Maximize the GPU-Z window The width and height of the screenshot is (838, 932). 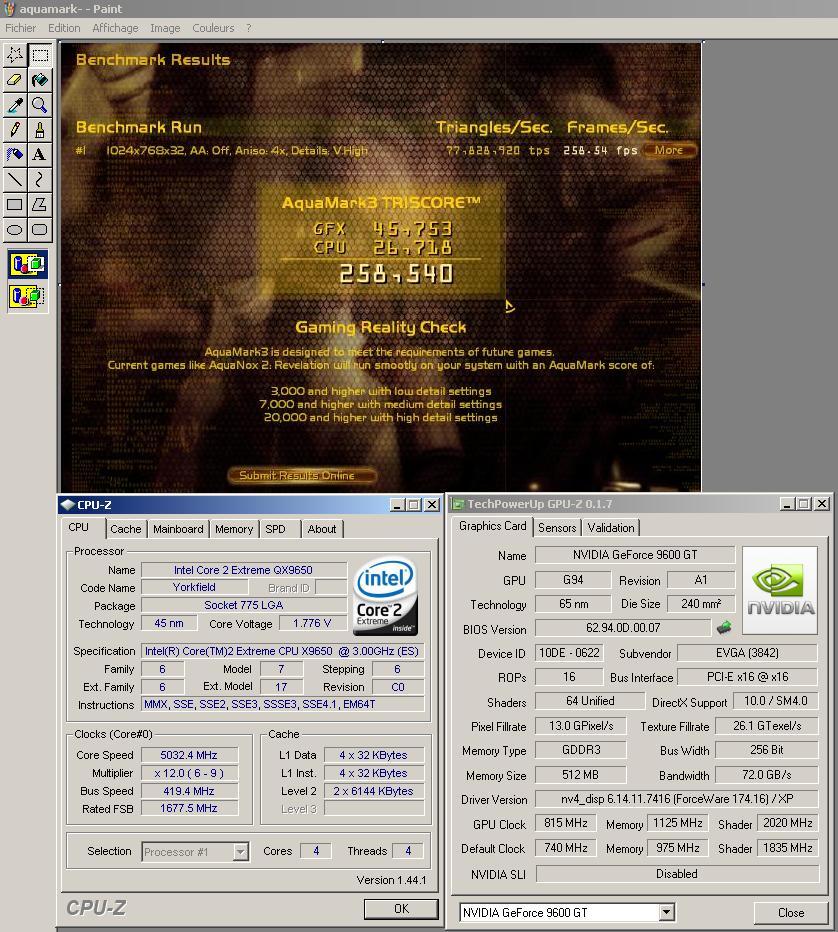point(804,504)
